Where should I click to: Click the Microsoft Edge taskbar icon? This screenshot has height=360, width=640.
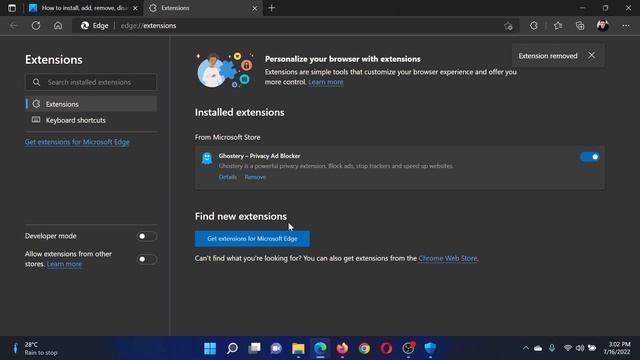pyautogui.click(x=320, y=348)
